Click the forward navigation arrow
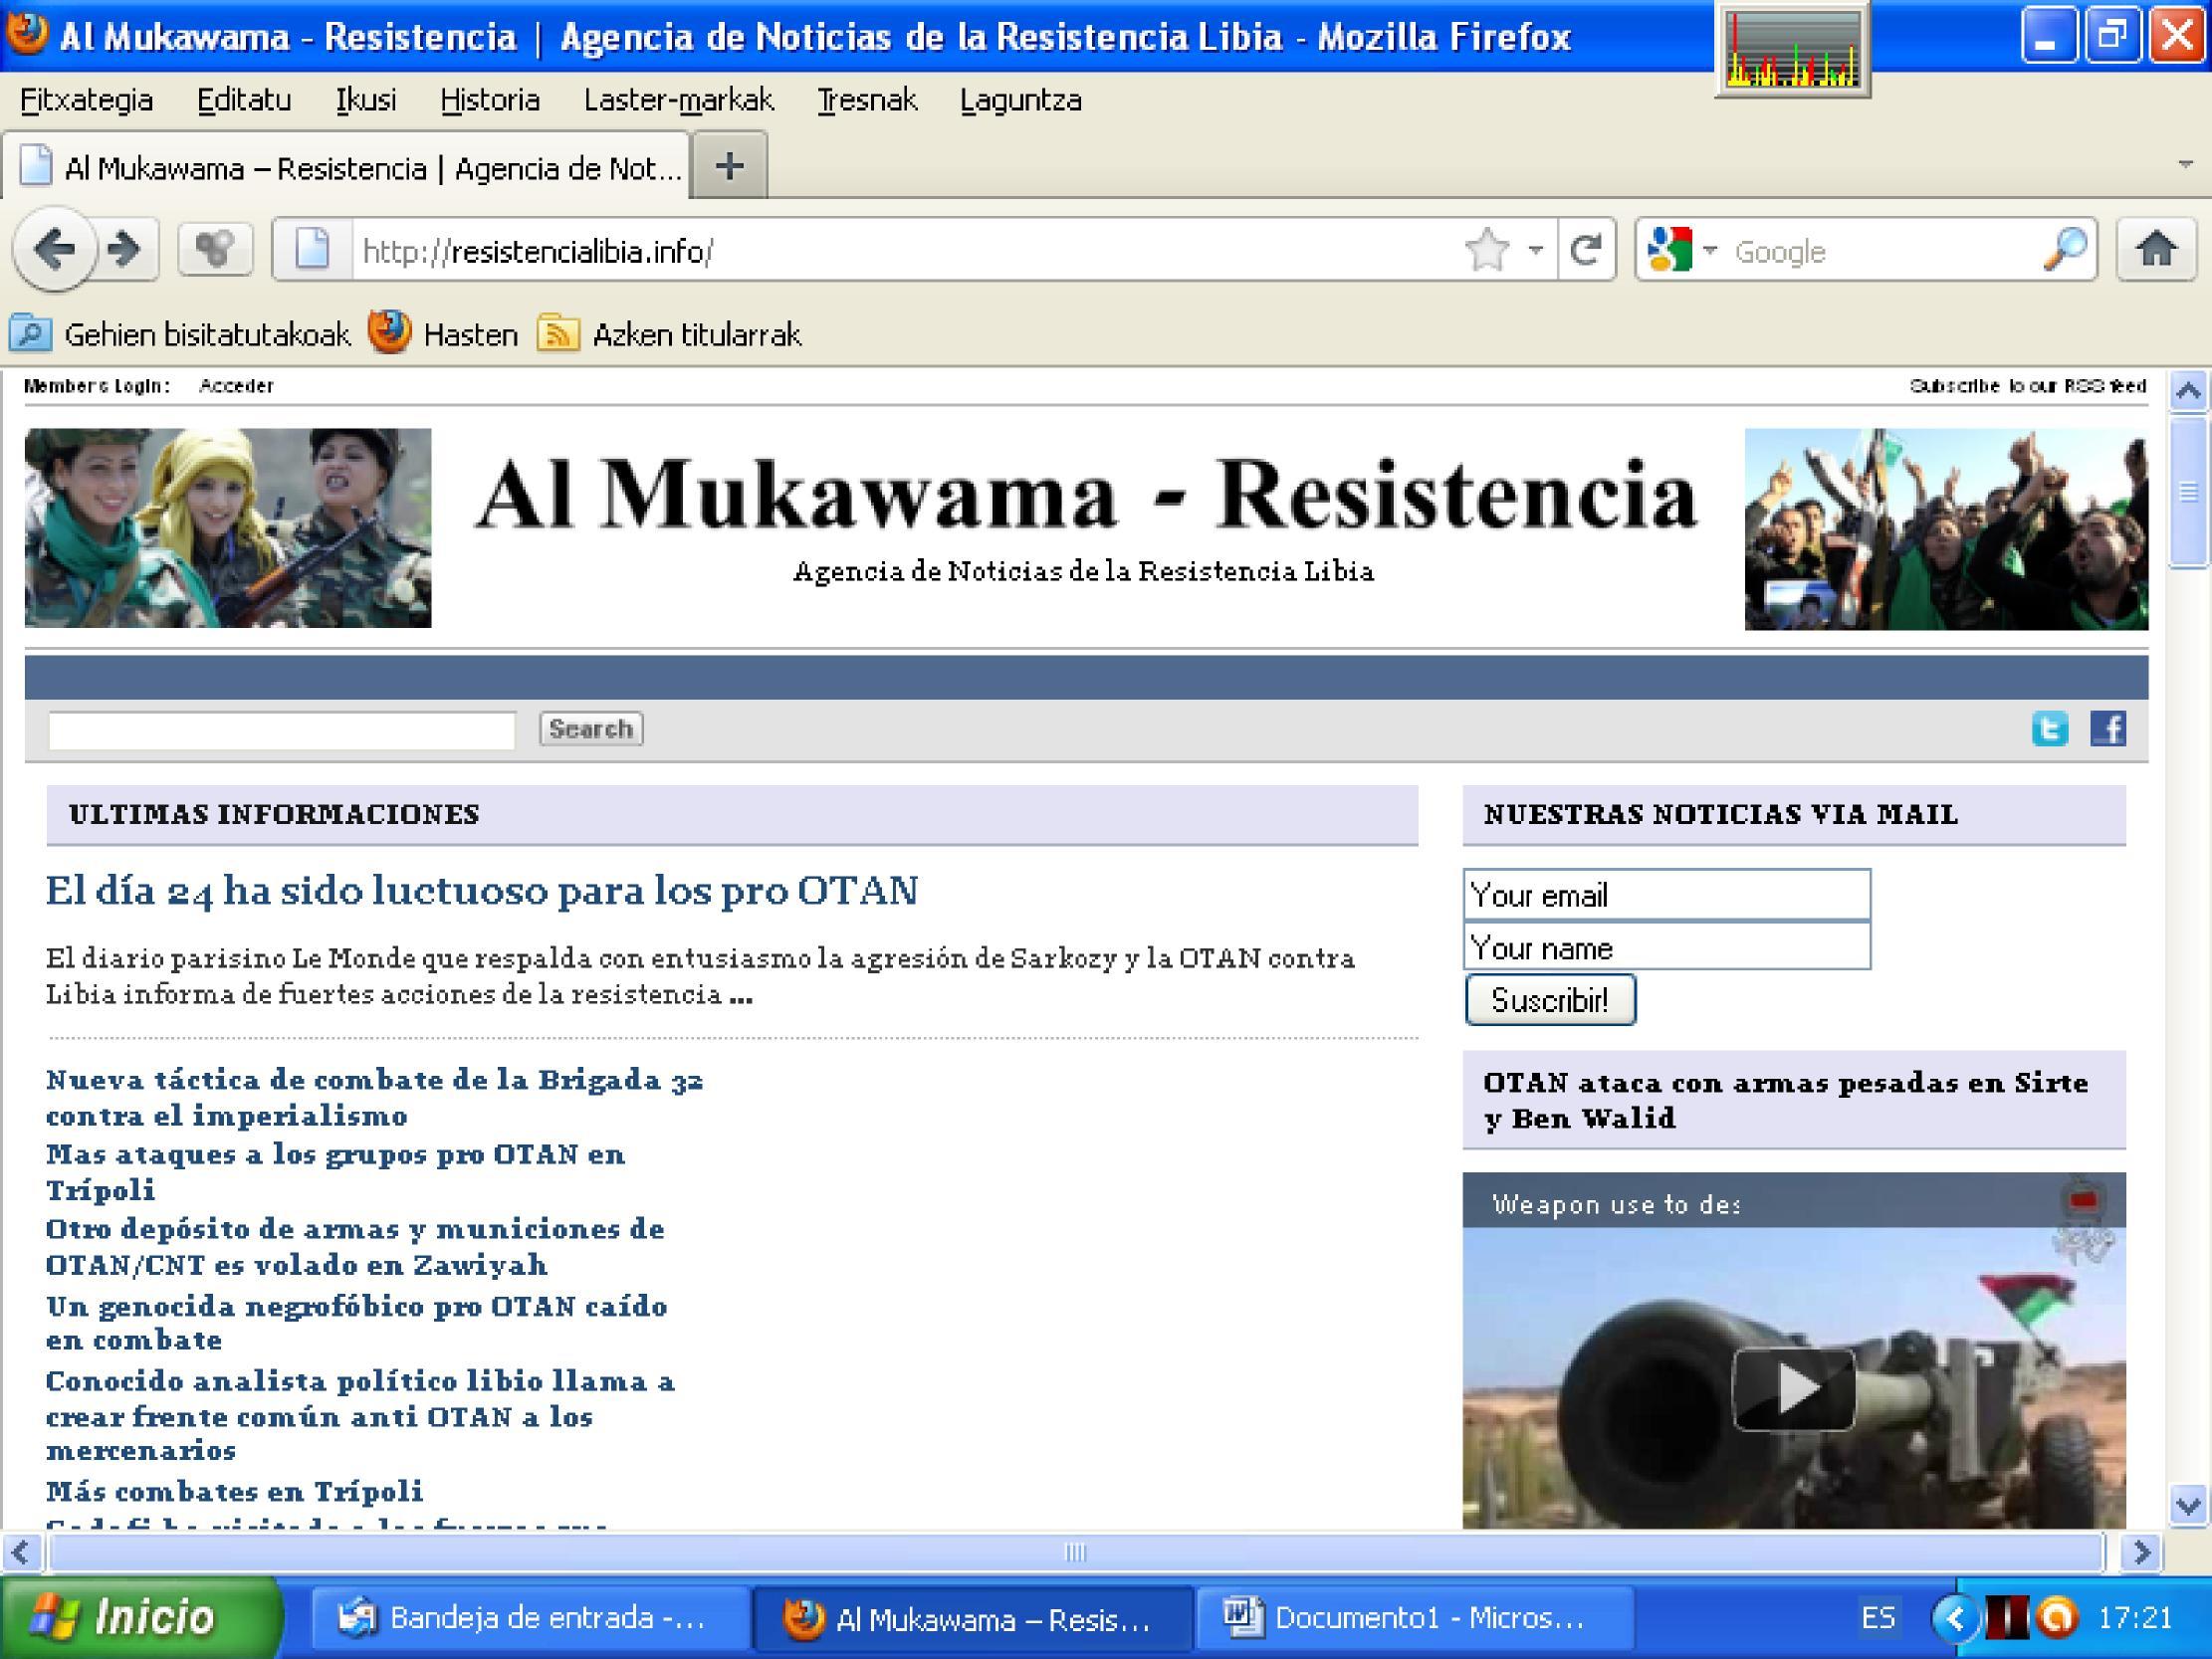 tap(125, 249)
